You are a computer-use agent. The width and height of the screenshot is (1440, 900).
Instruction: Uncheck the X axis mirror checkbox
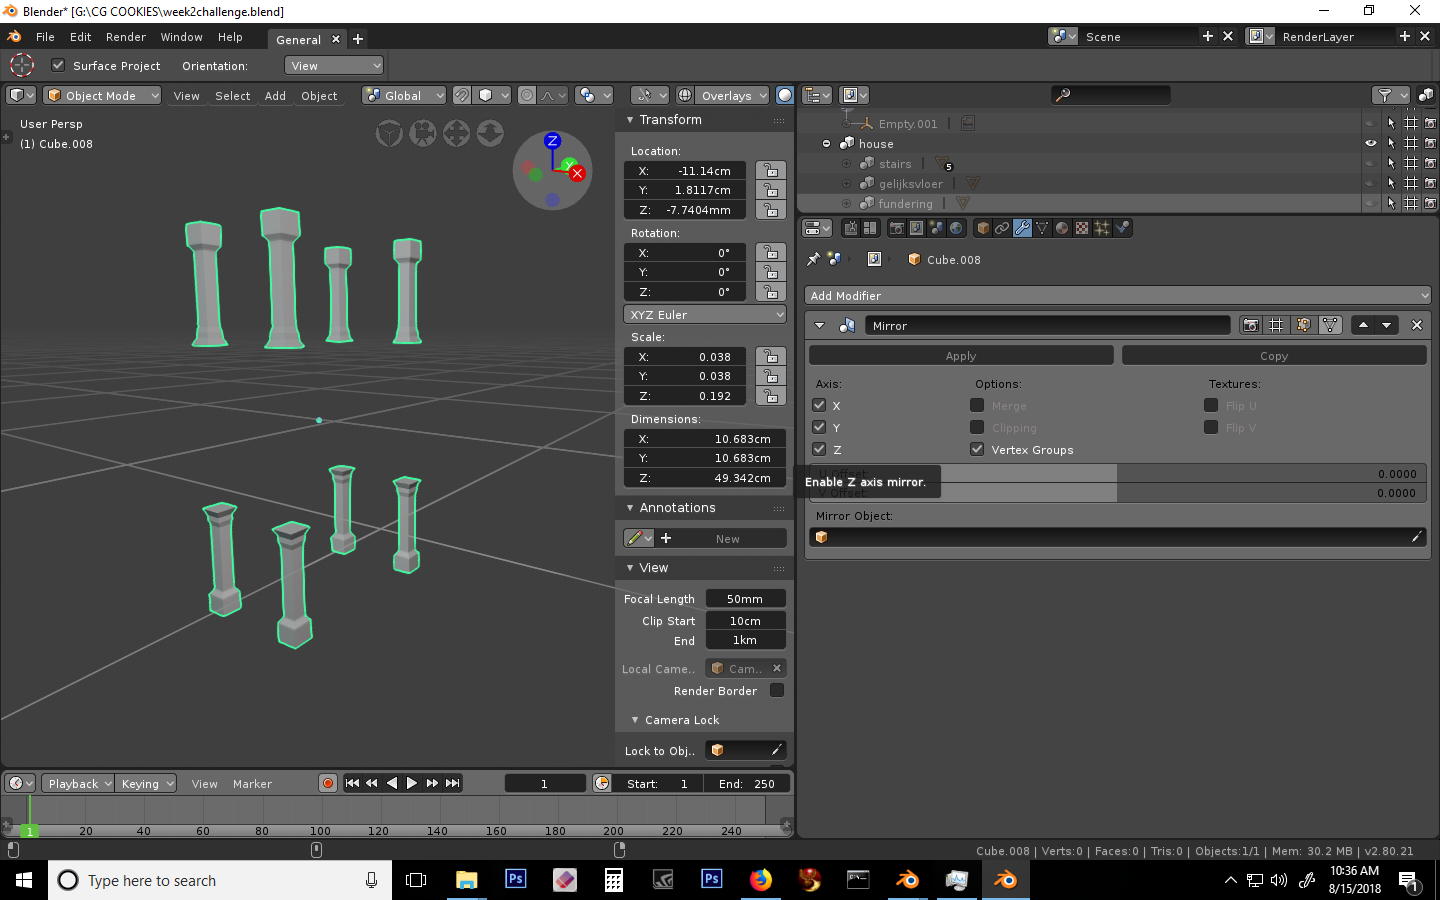click(819, 405)
